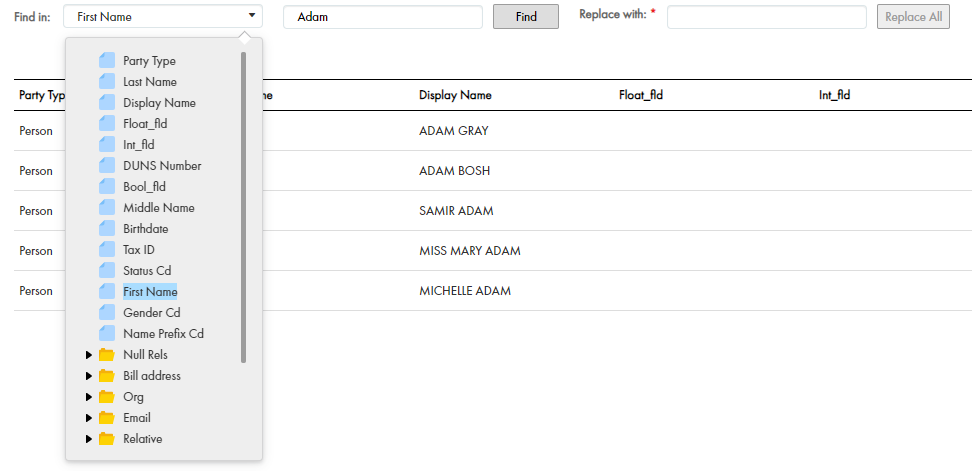Viewport: 974px width, 471px height.
Task: Click the Party Type field file icon
Action: pyautogui.click(x=107, y=60)
